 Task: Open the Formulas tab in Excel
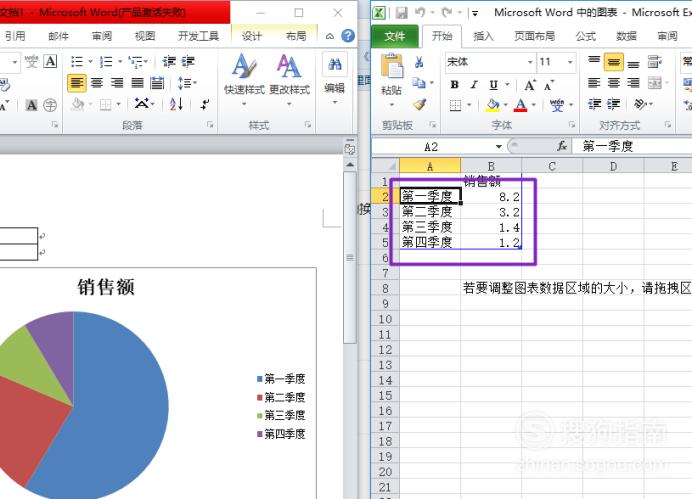585,36
